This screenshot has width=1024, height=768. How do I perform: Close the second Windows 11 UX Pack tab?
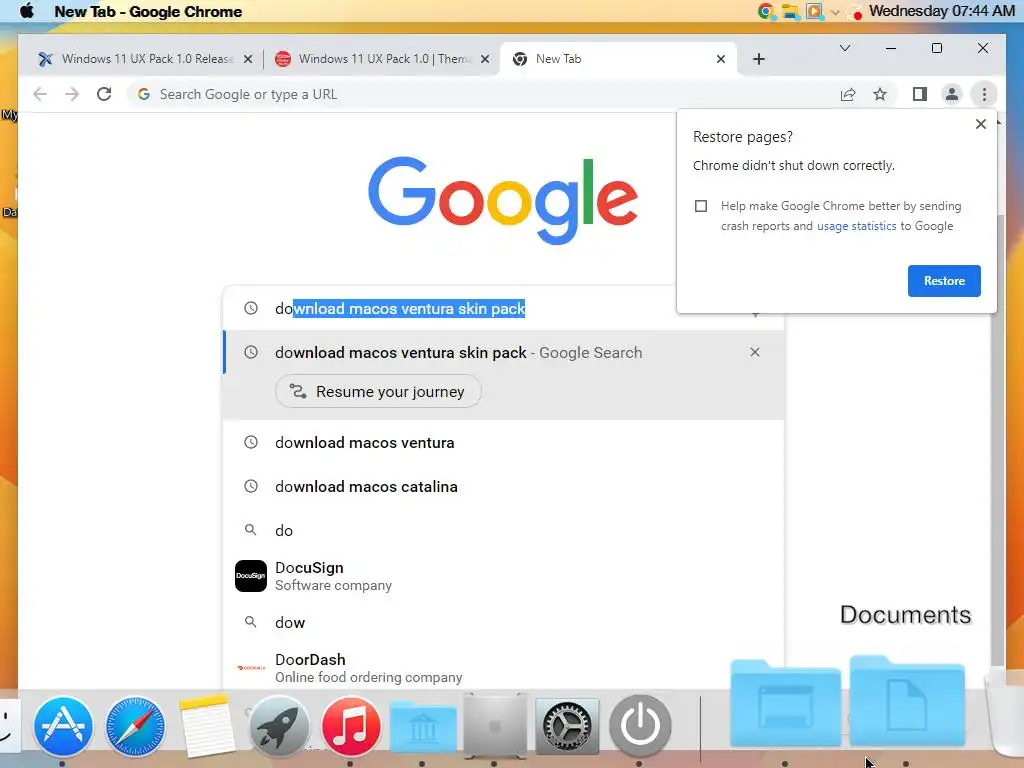pyautogui.click(x=485, y=59)
